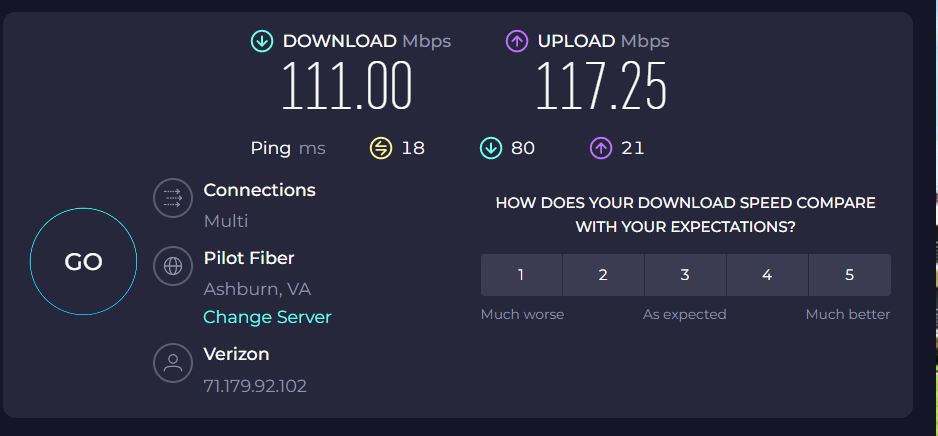Select rating 5 much better
This screenshot has width=938, height=436.
pos(849,275)
